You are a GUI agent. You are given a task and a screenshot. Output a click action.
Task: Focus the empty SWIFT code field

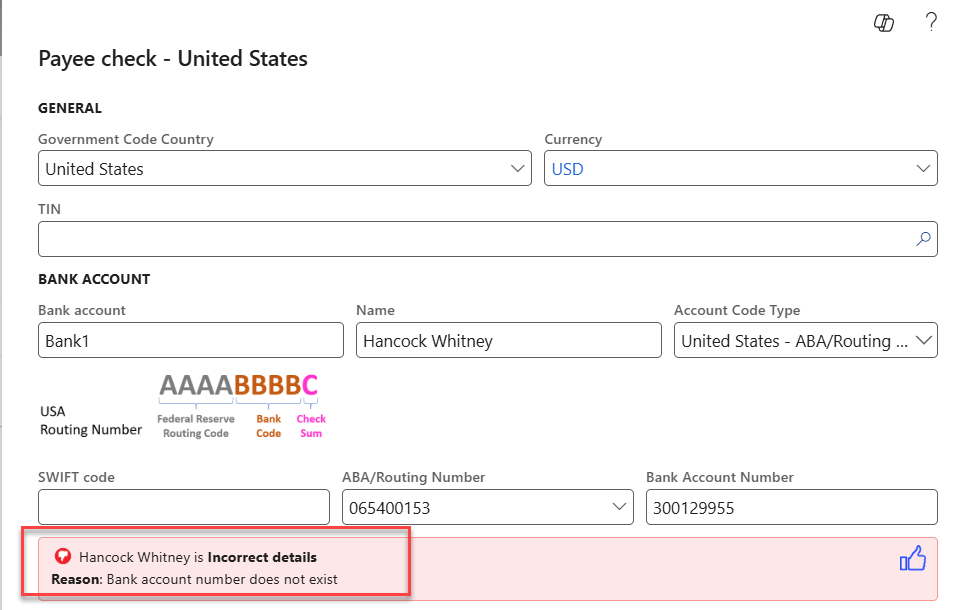tap(183, 508)
